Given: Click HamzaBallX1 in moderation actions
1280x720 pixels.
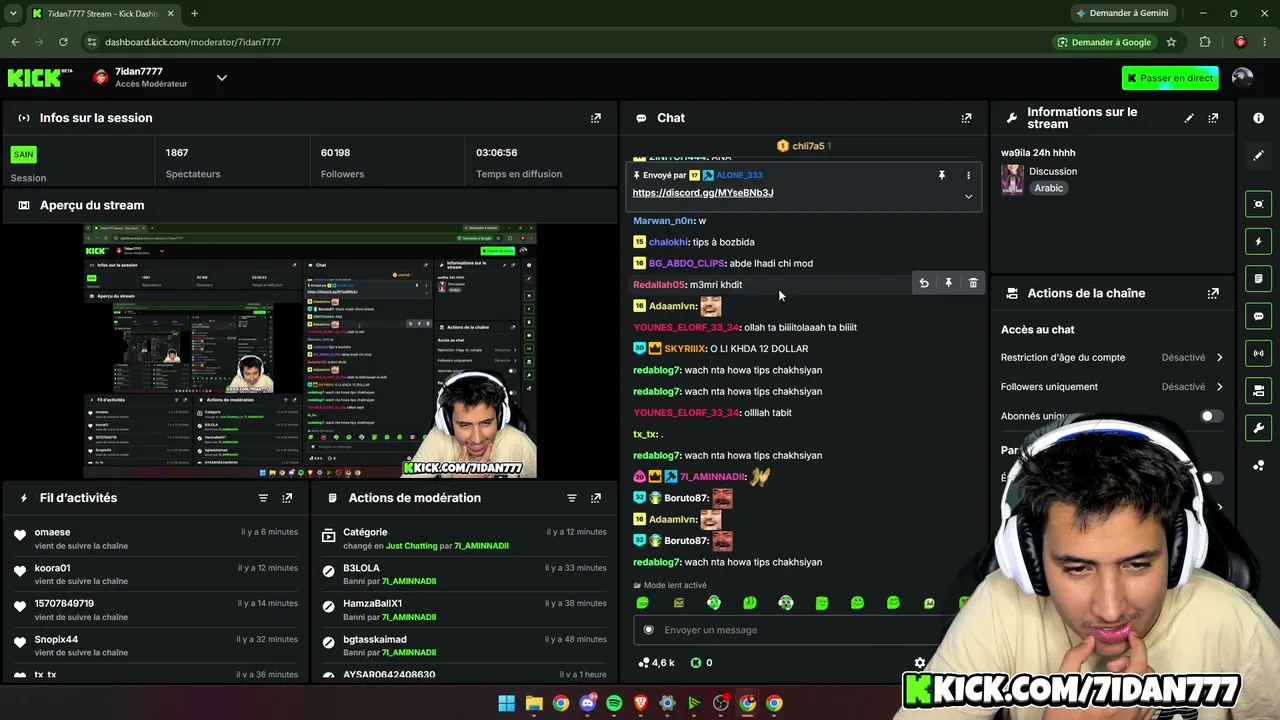Looking at the screenshot, I should pyautogui.click(x=372, y=603).
